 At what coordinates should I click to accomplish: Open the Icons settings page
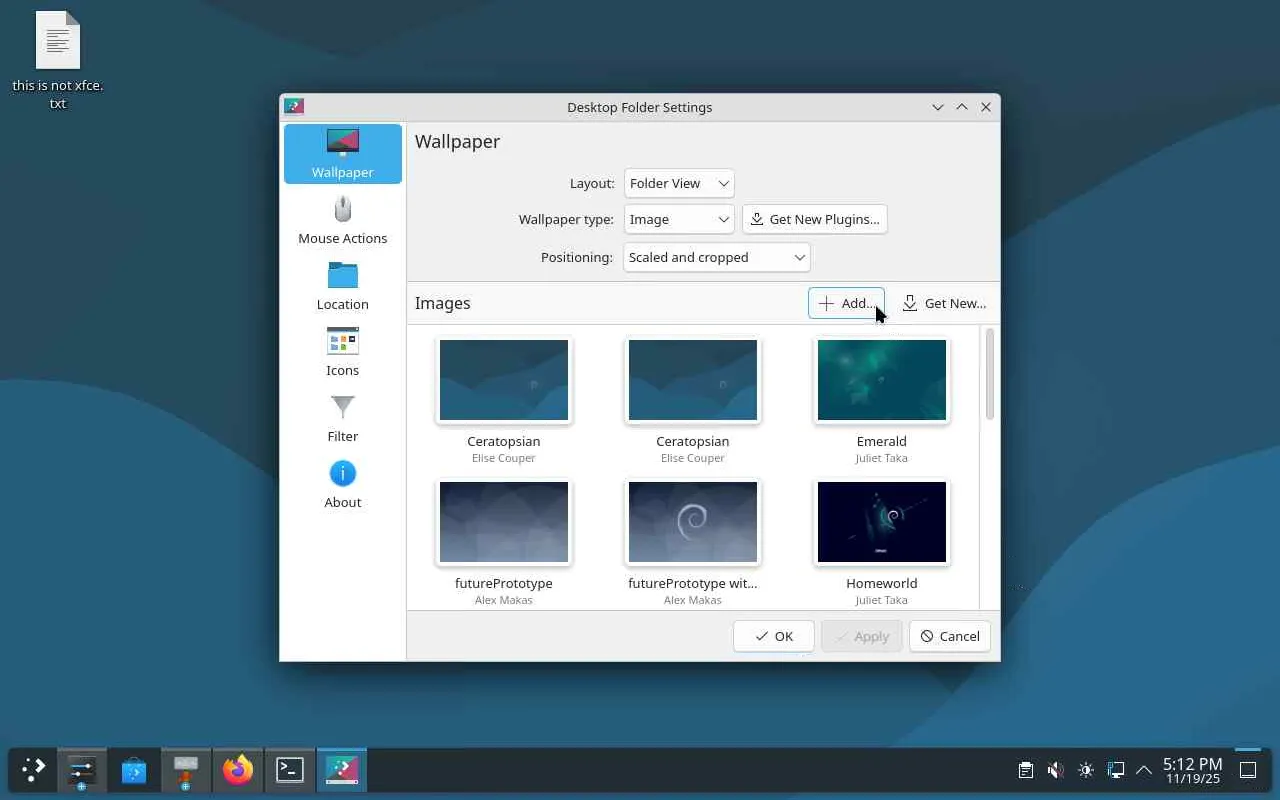(342, 352)
